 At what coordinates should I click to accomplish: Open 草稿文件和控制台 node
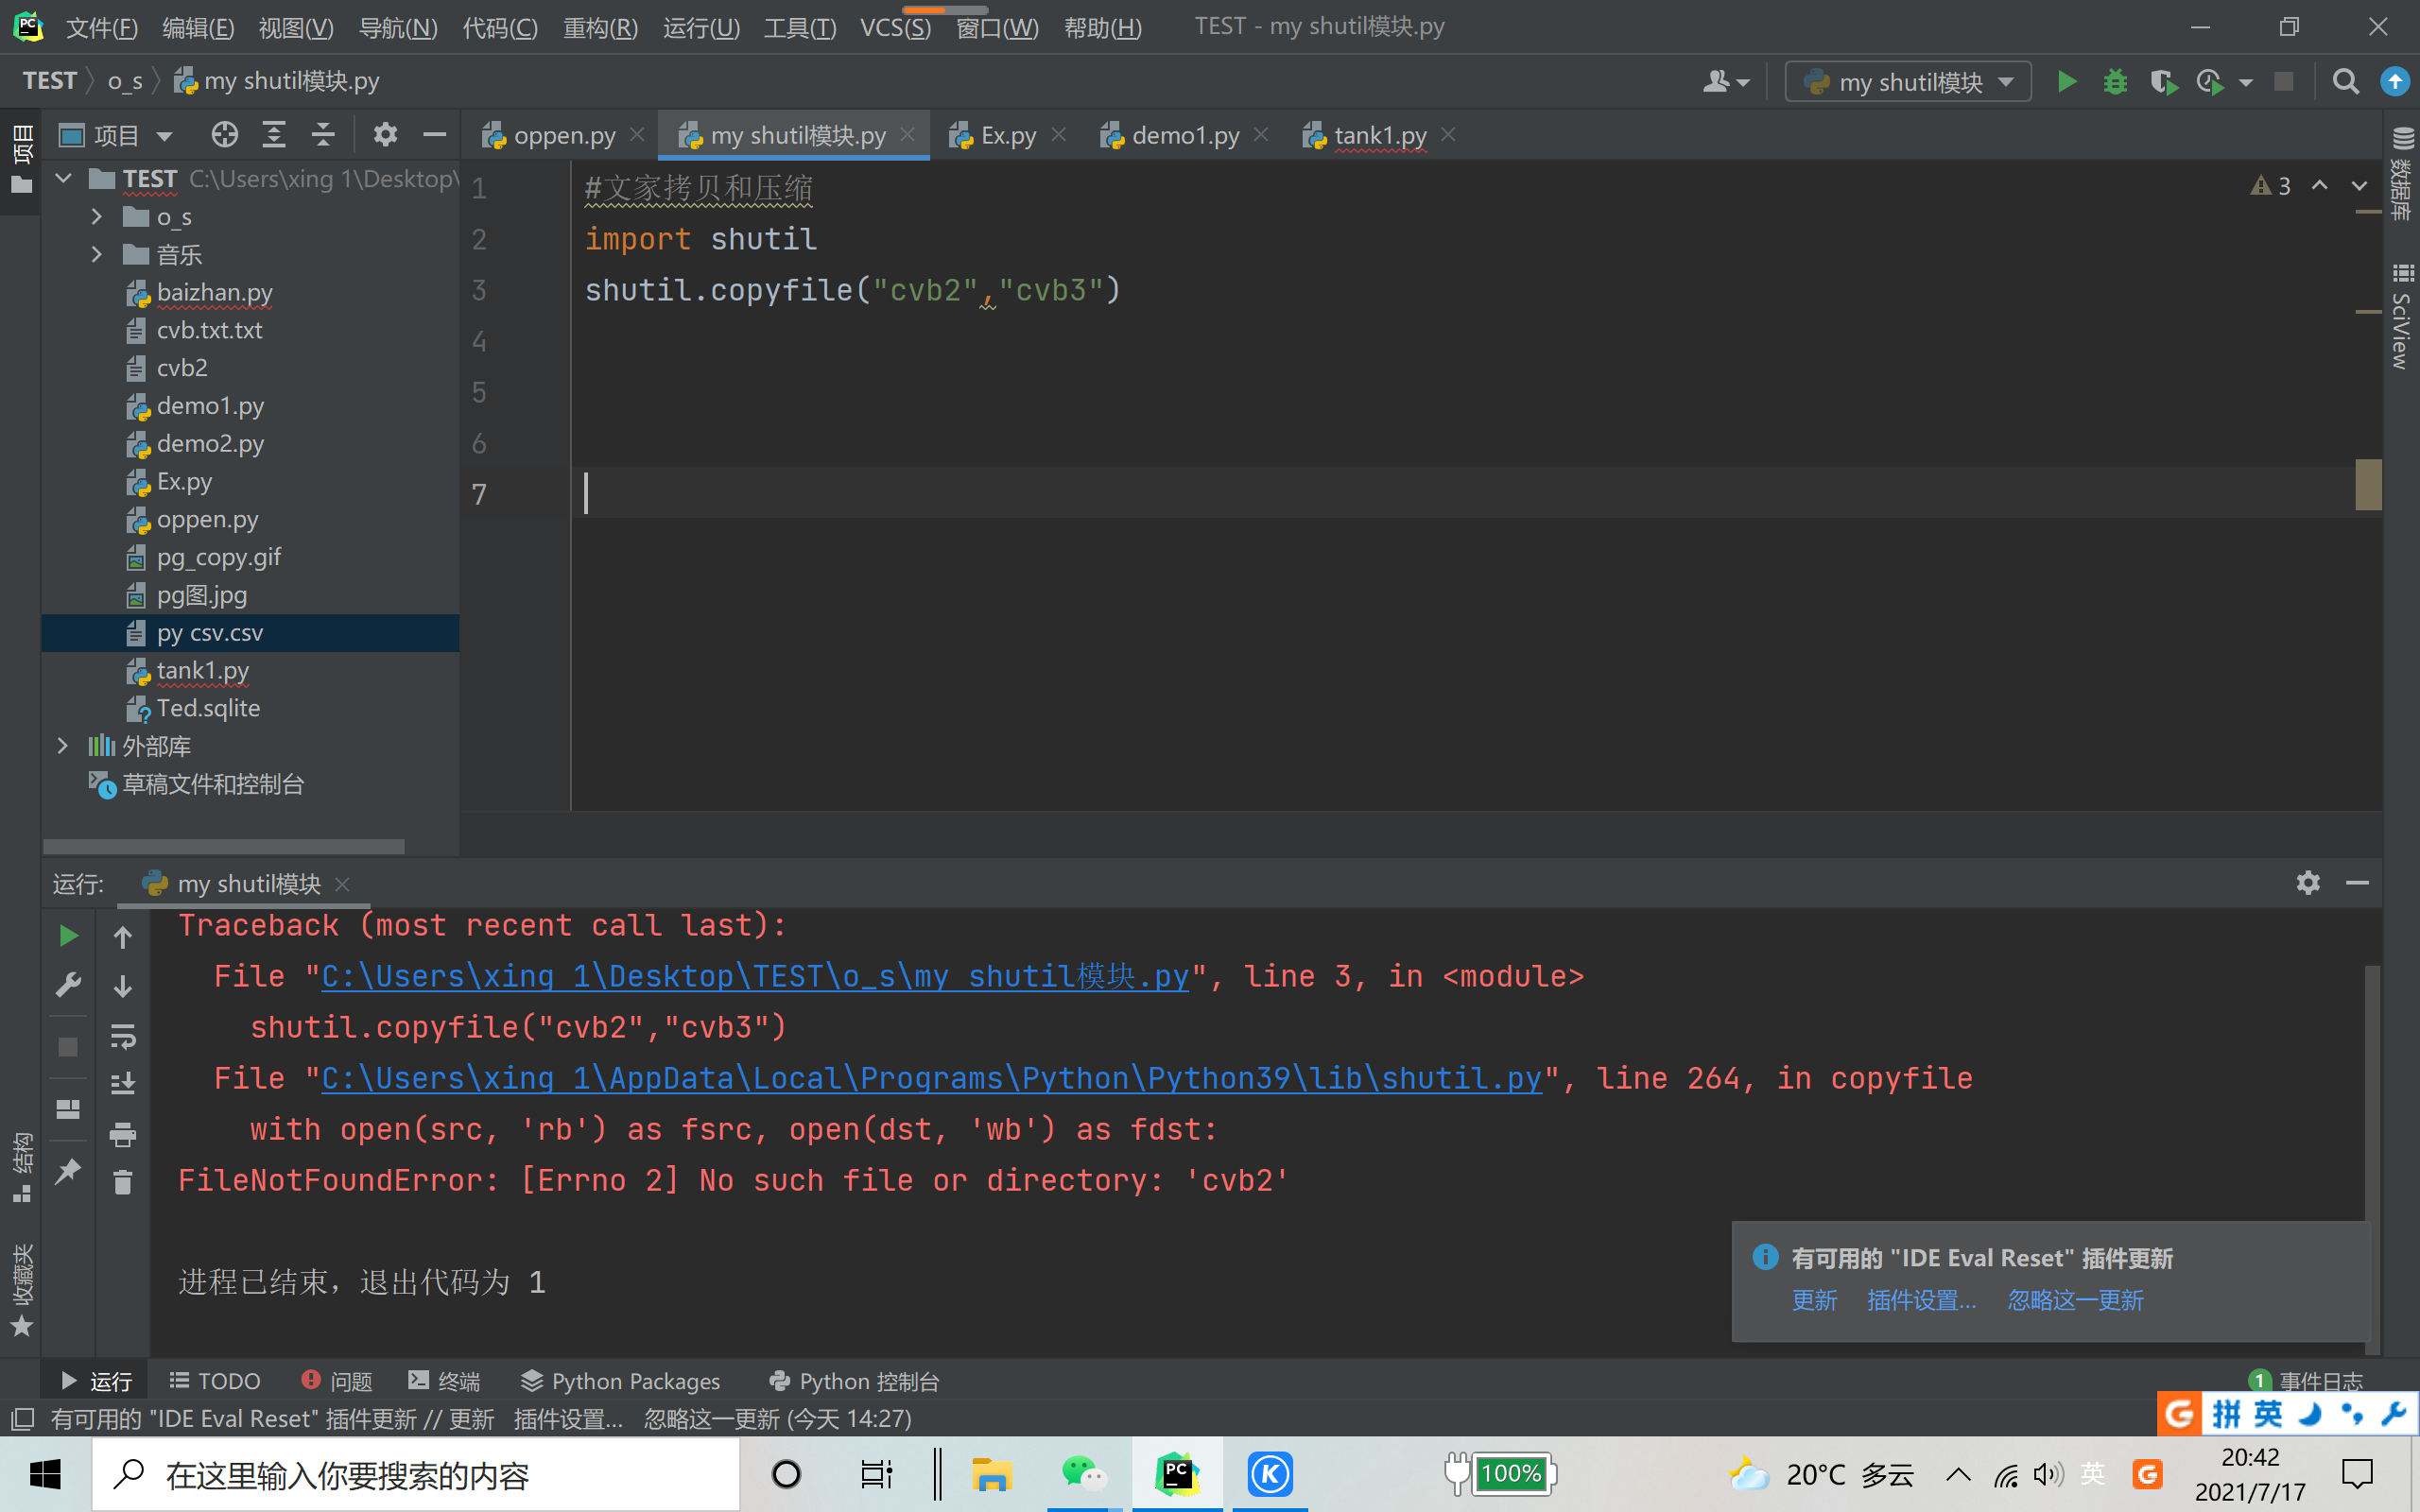(212, 784)
